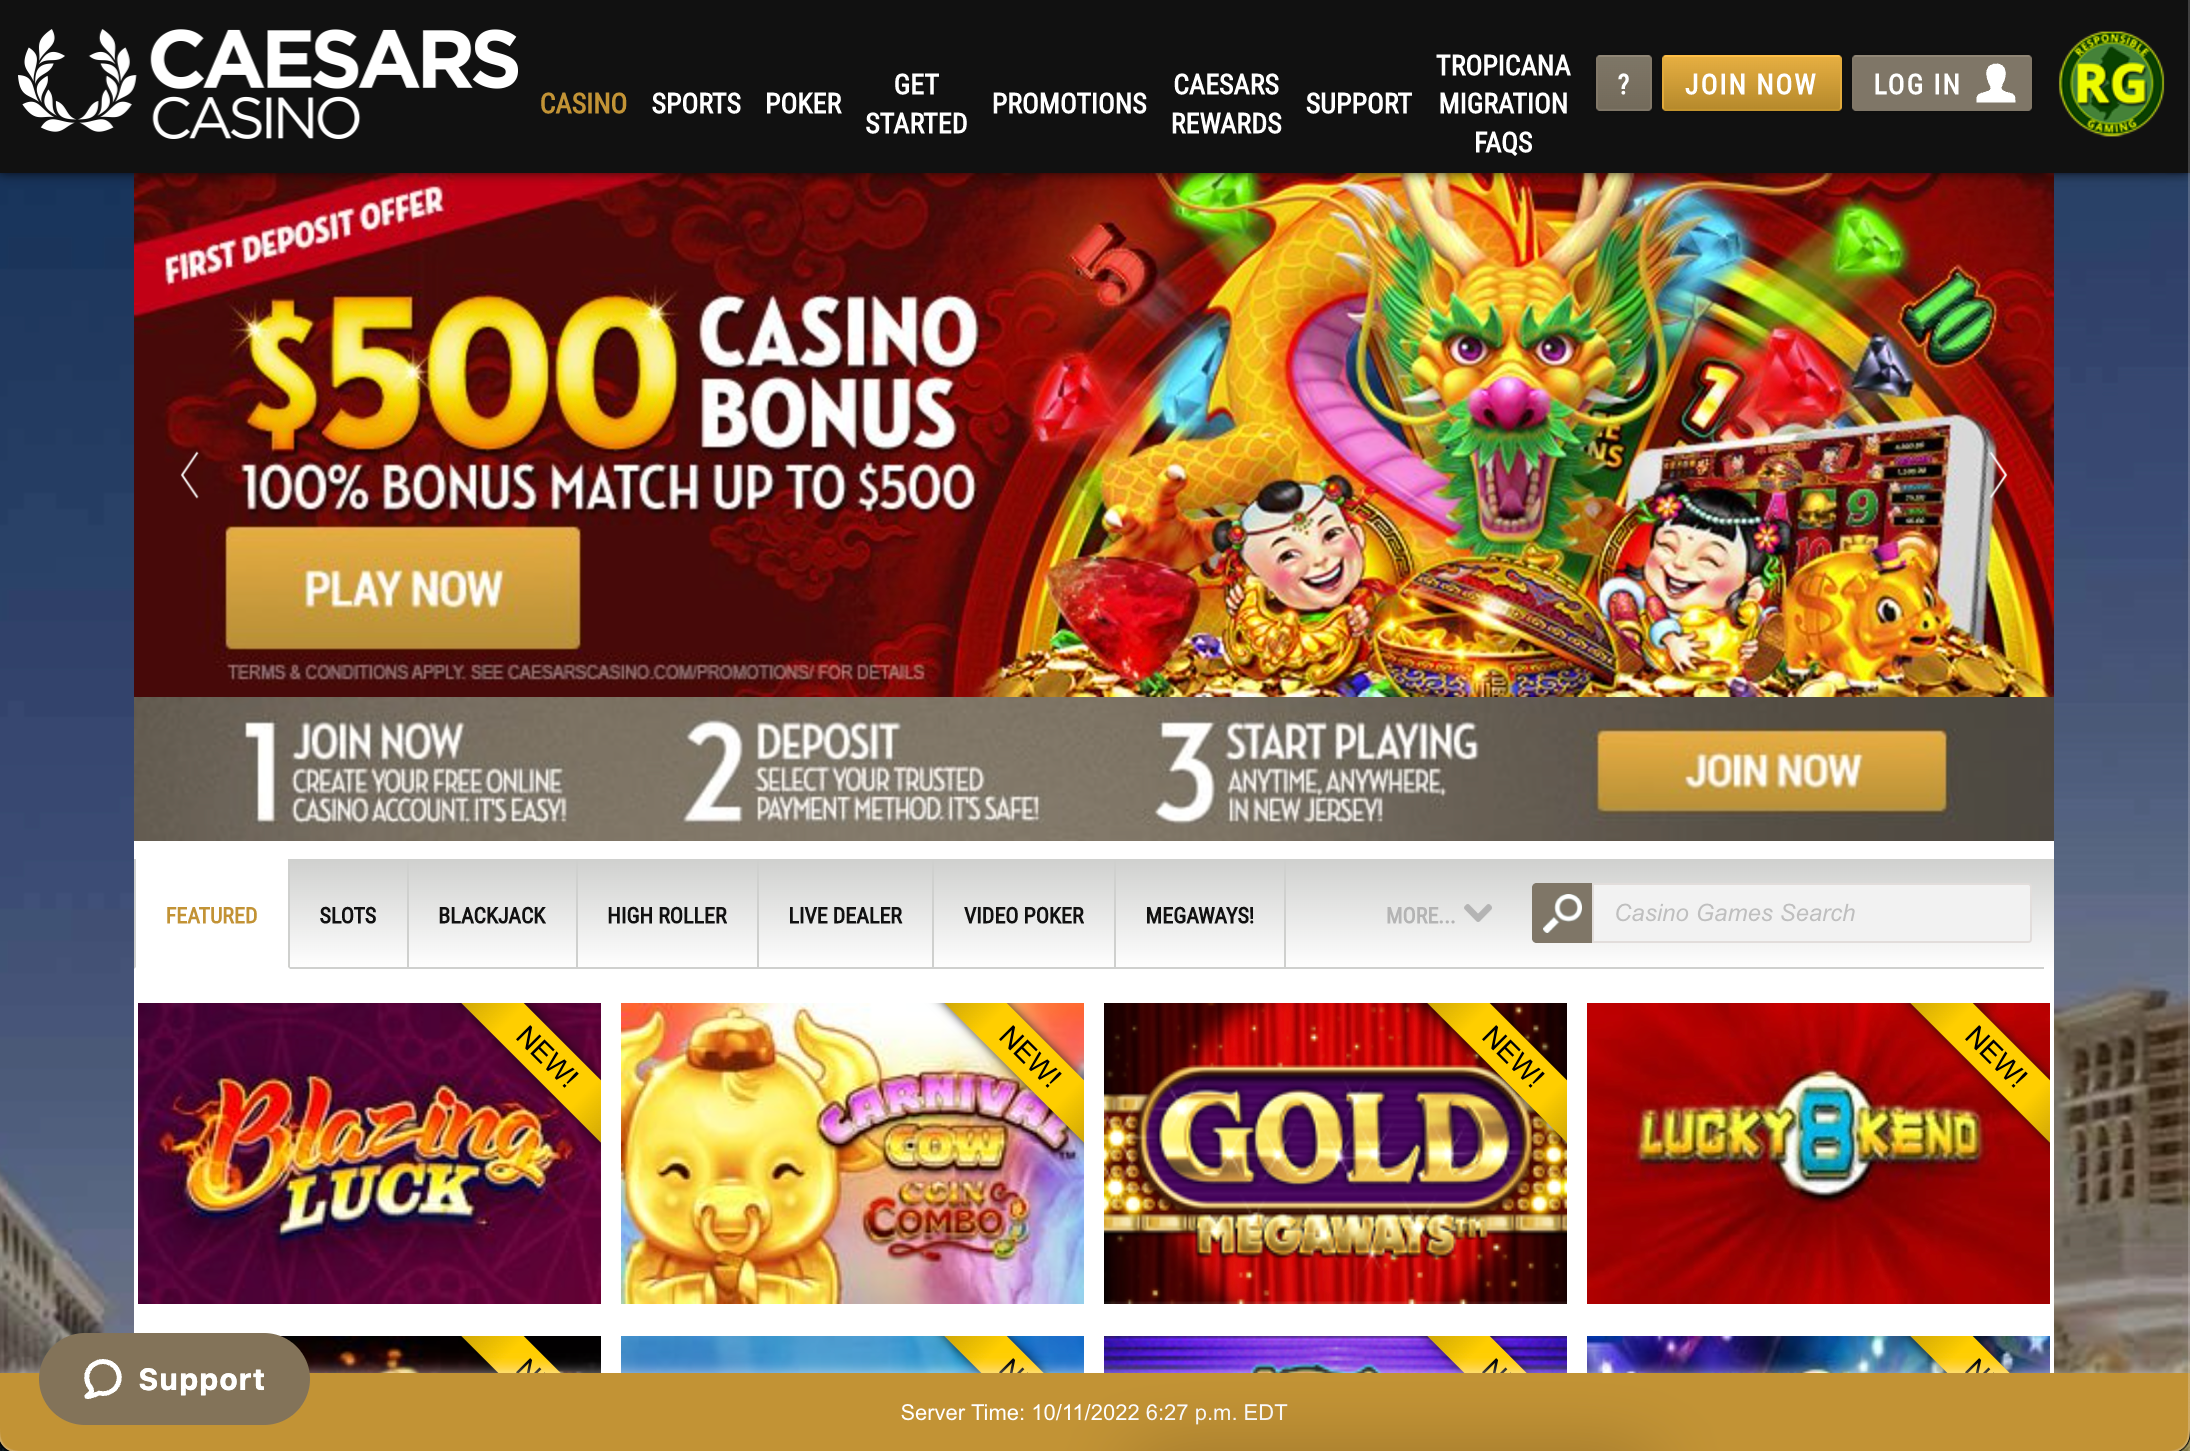Show previous banner with left arrow

(189, 475)
